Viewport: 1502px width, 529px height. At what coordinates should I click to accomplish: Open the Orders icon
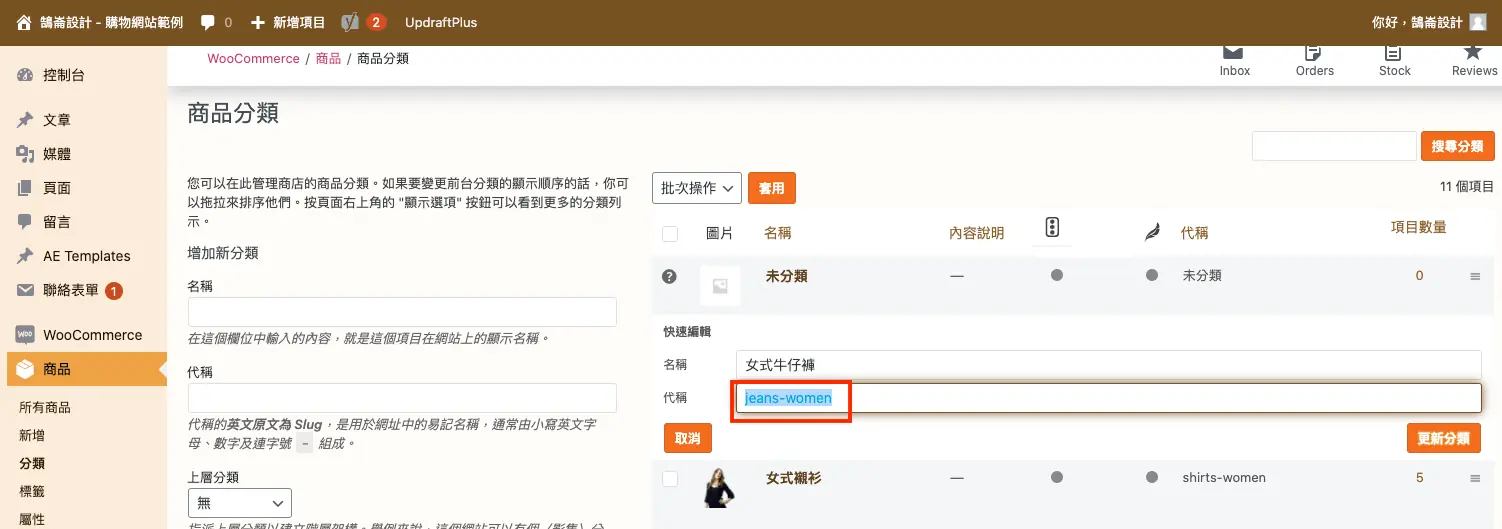(x=1314, y=53)
